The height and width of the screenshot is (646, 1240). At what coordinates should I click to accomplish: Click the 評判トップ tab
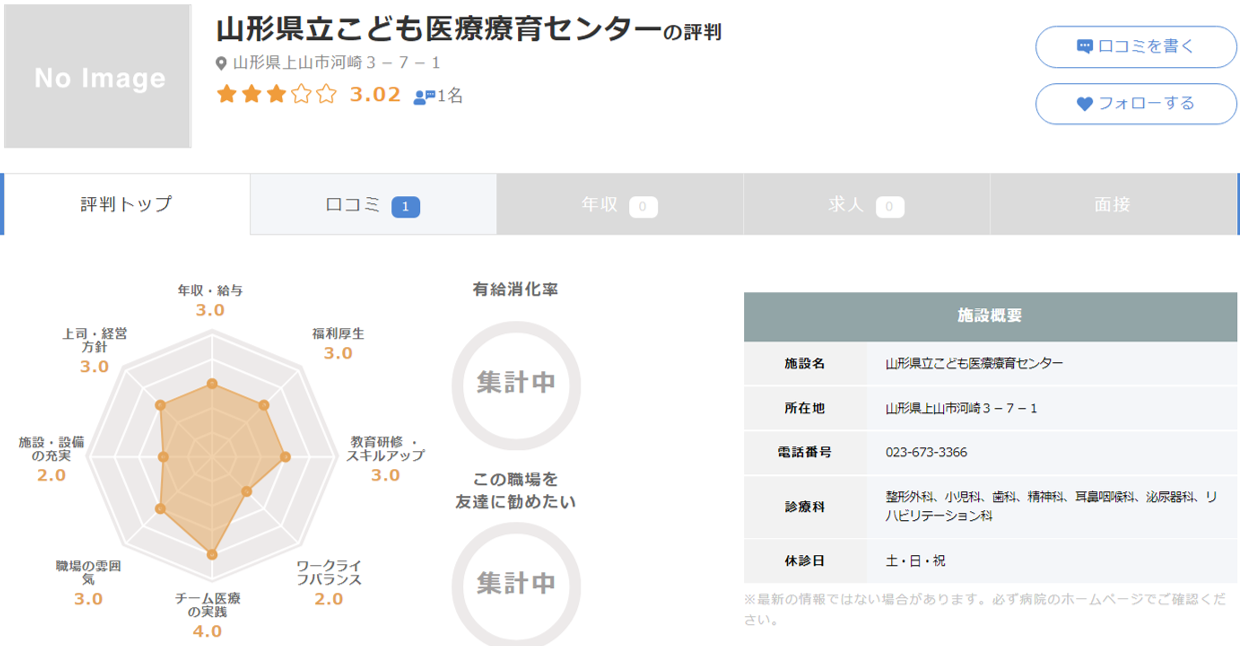(x=123, y=203)
